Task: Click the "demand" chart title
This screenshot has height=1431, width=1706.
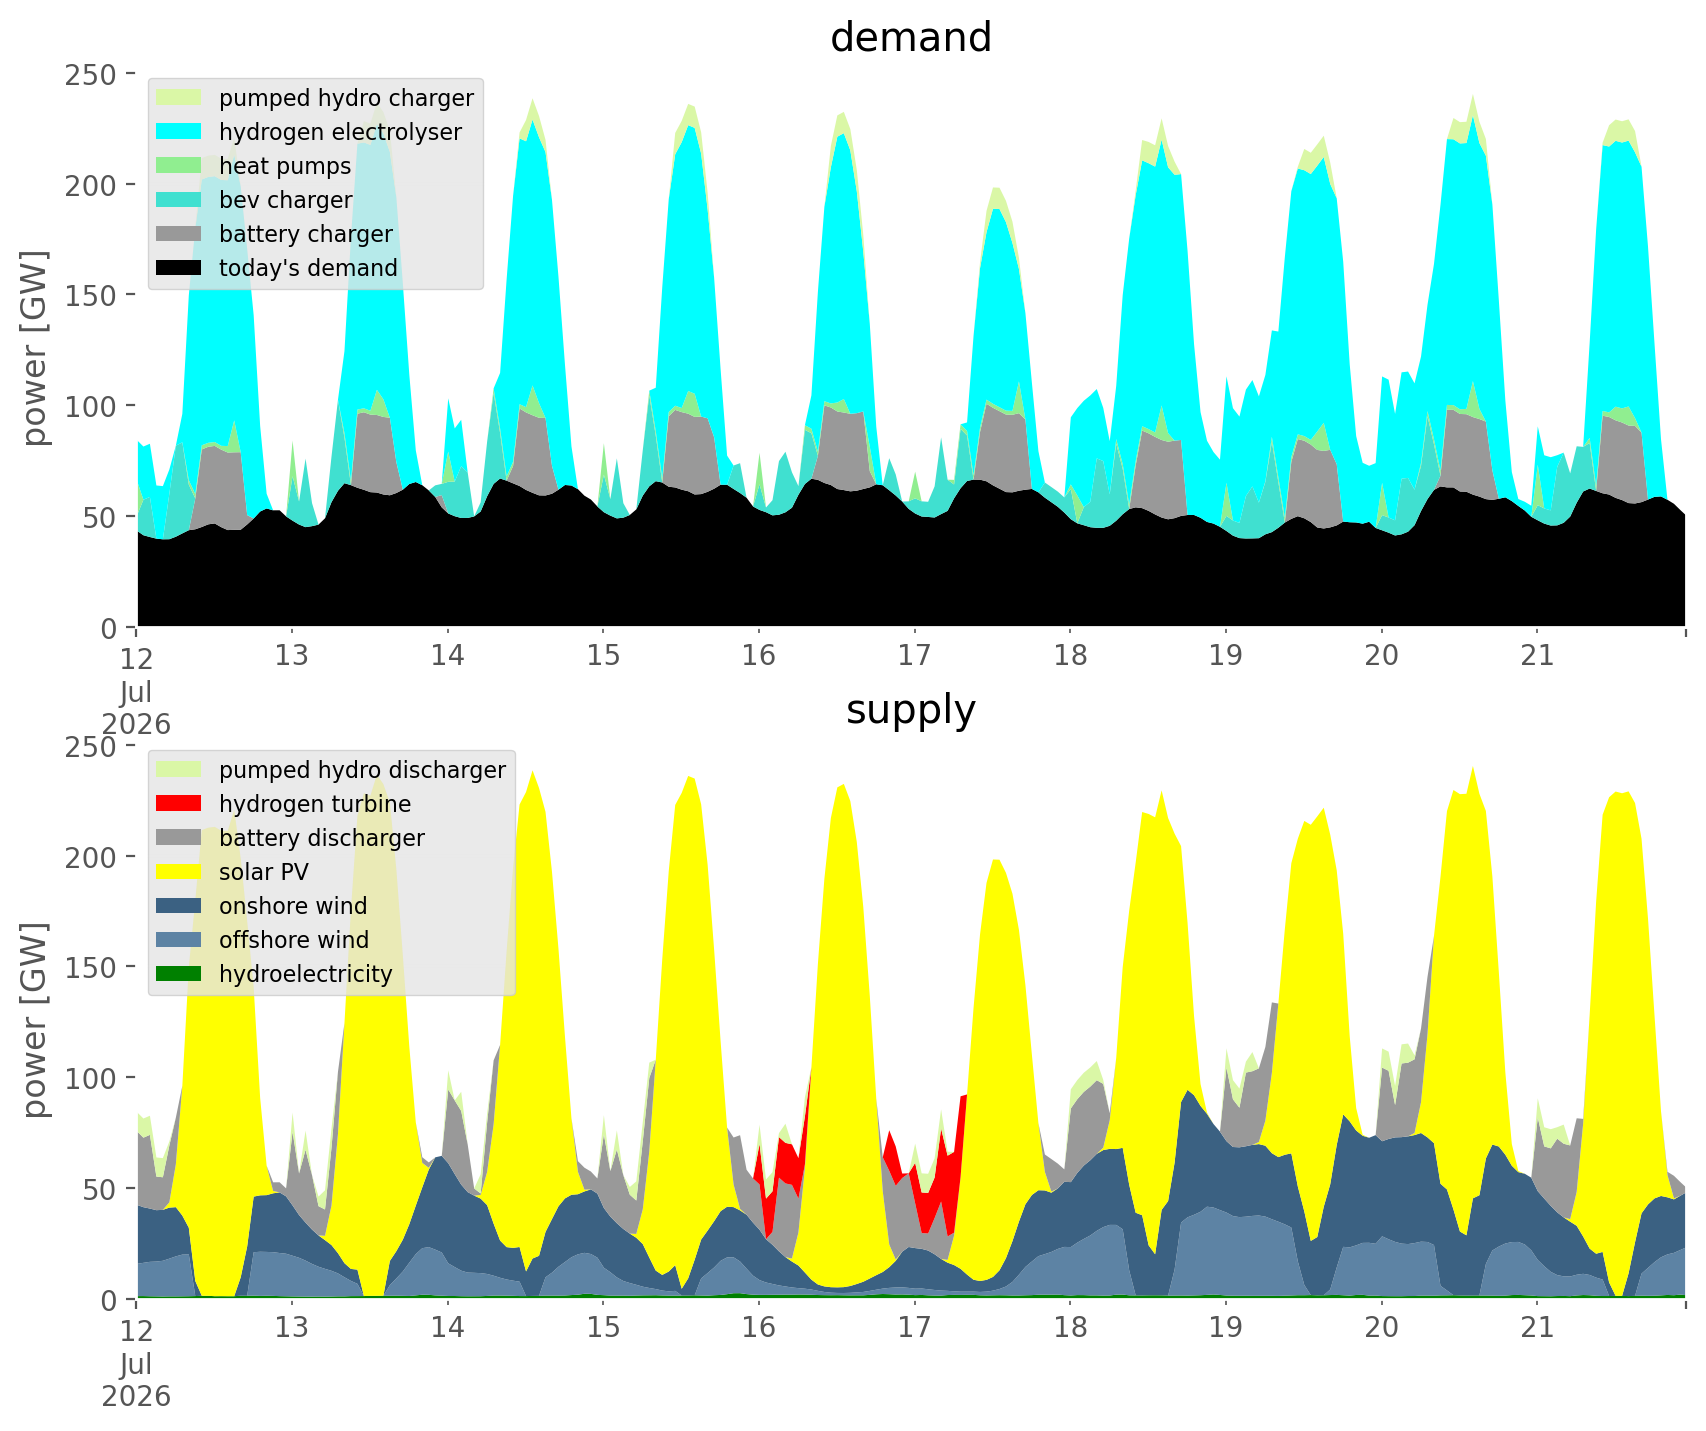Action: click(911, 38)
